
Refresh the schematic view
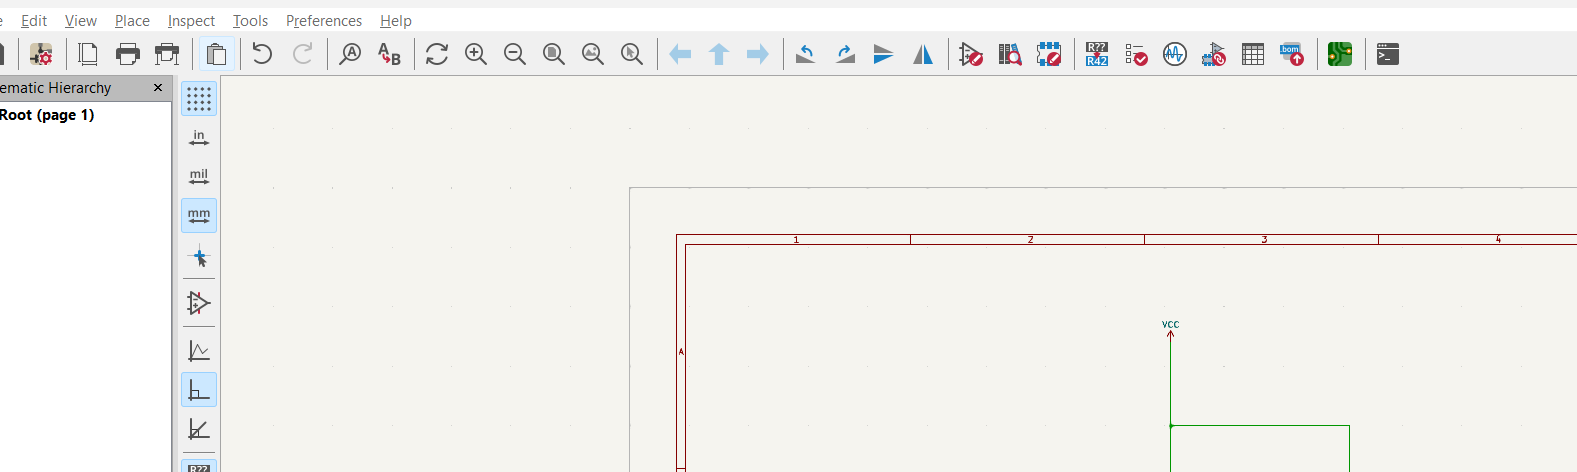437,54
